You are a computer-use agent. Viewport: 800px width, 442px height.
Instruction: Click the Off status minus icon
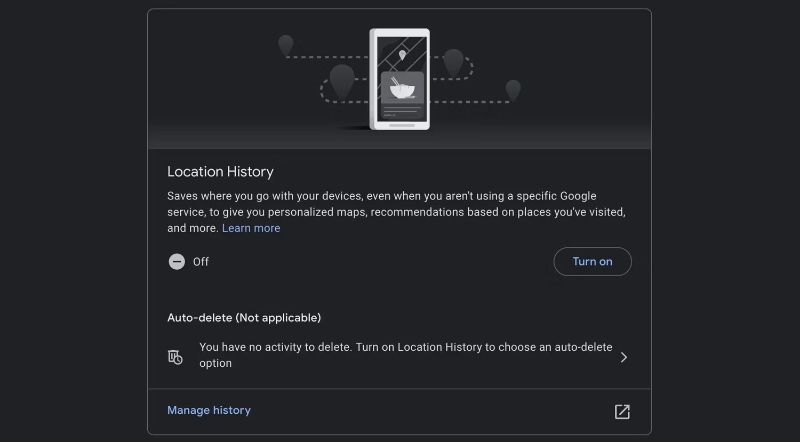pos(177,262)
